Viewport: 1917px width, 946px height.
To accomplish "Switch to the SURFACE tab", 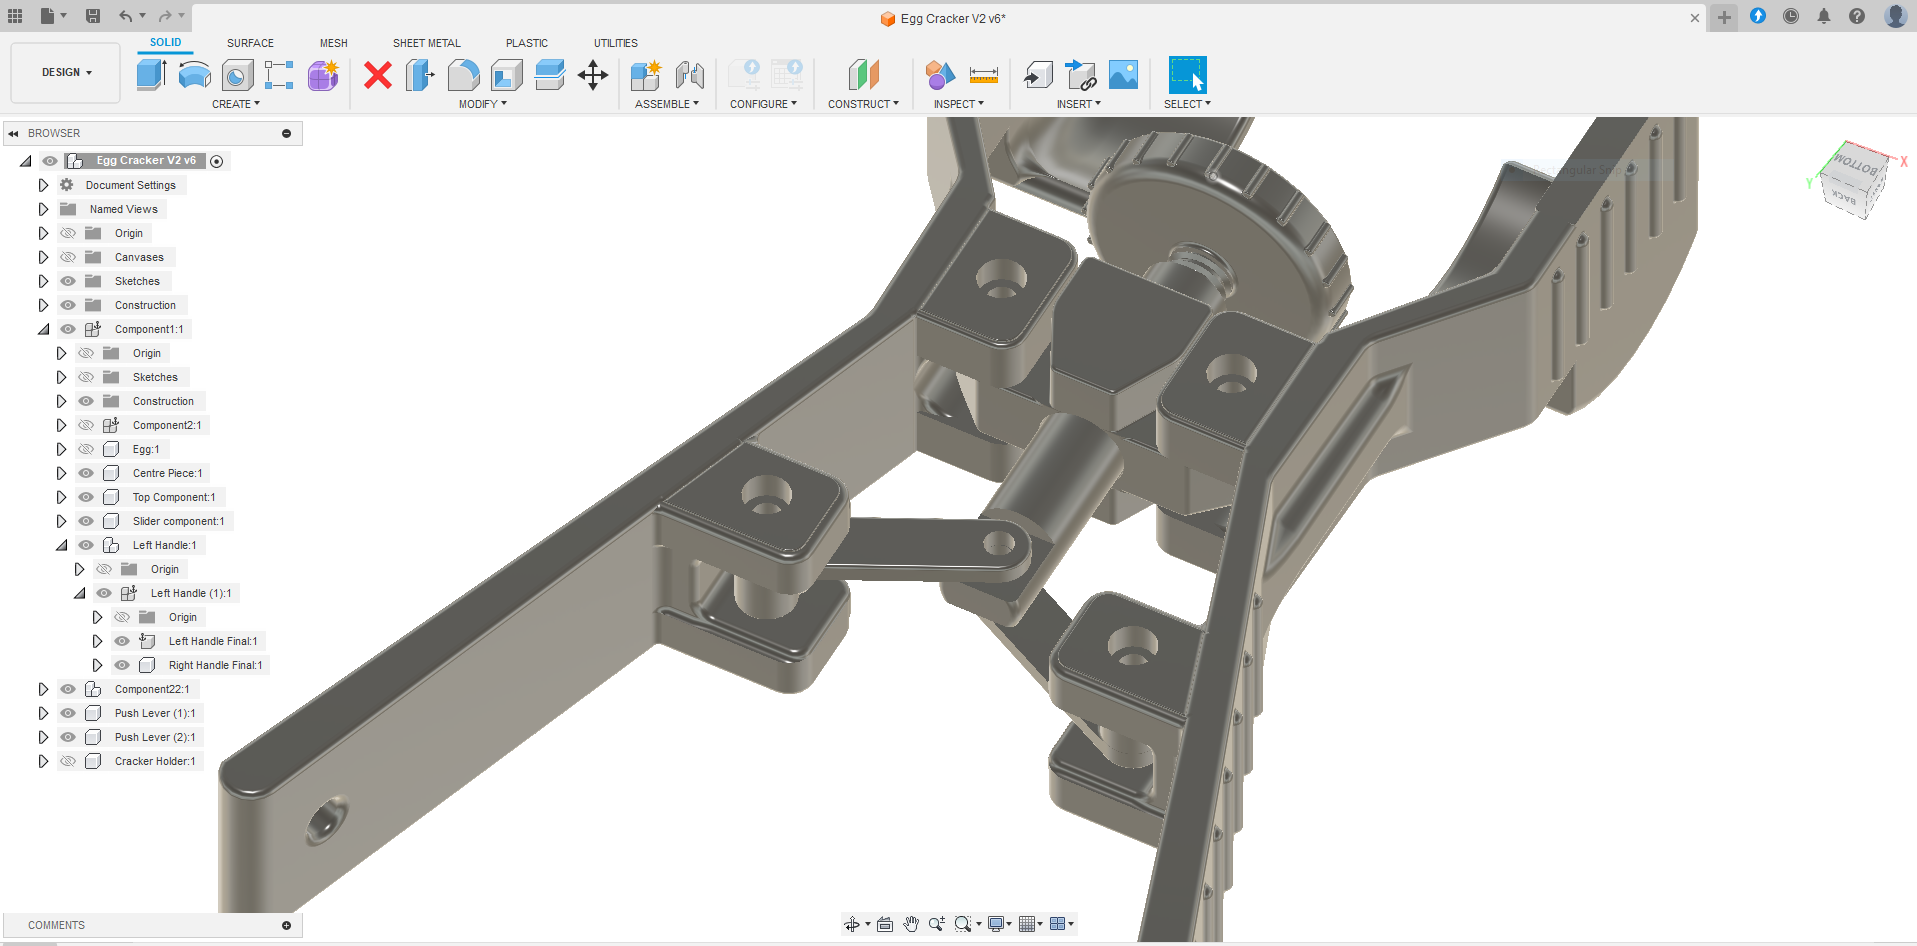I will tap(250, 43).
